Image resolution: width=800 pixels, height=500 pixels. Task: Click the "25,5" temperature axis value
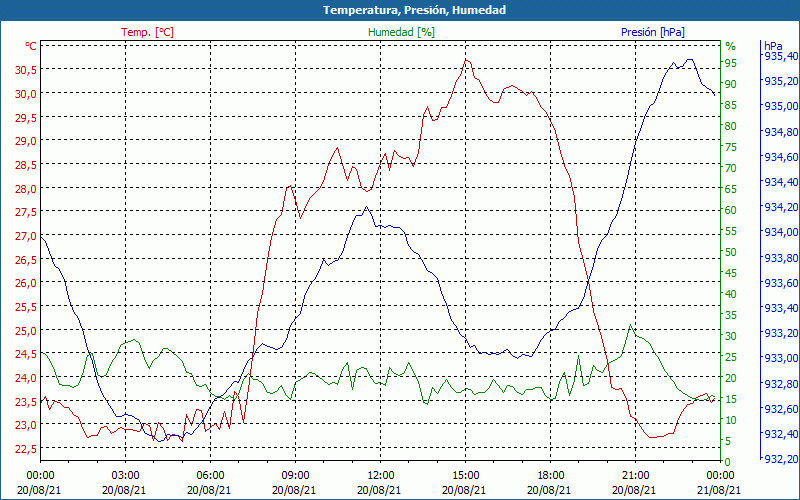[x=26, y=307]
